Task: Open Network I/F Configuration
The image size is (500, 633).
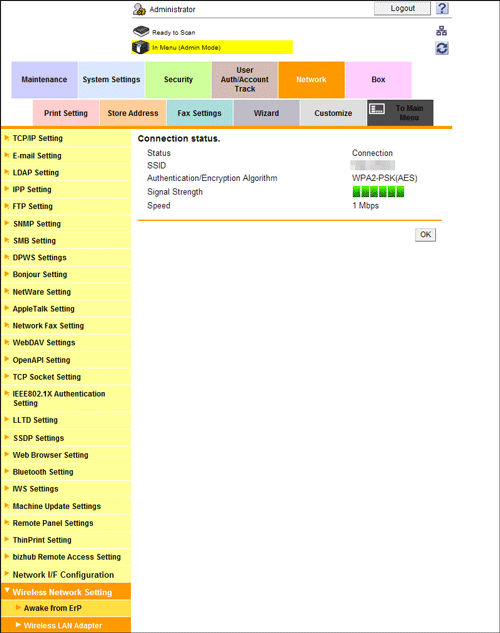Action: [x=66, y=574]
